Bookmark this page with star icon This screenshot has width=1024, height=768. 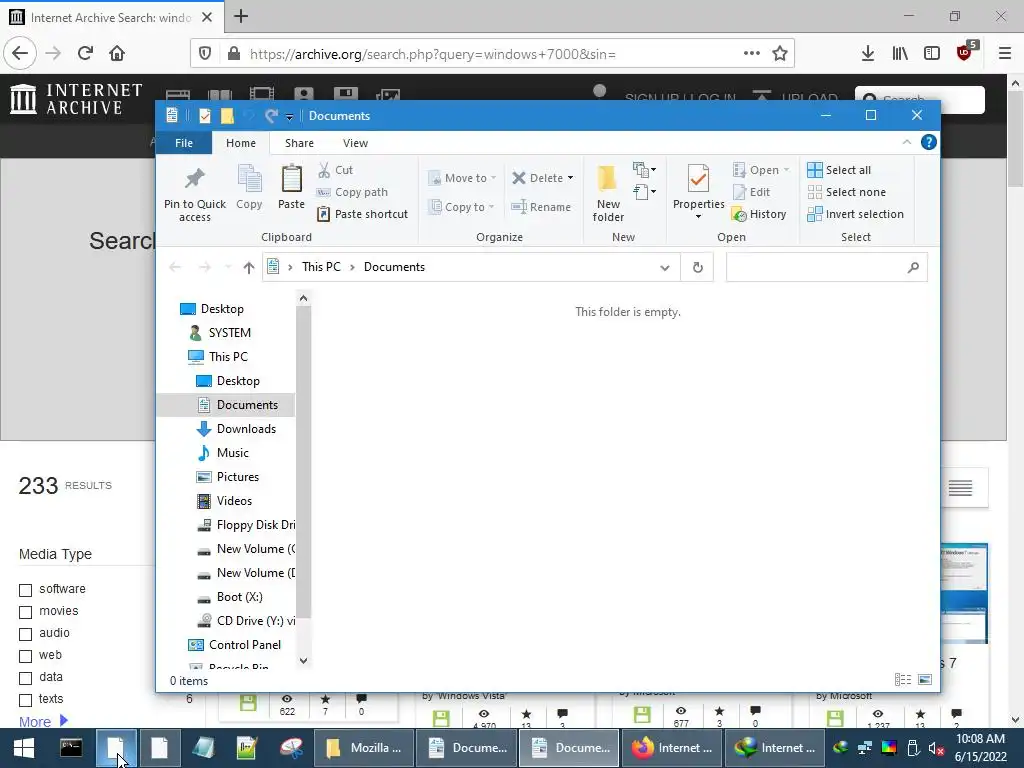tap(780, 54)
